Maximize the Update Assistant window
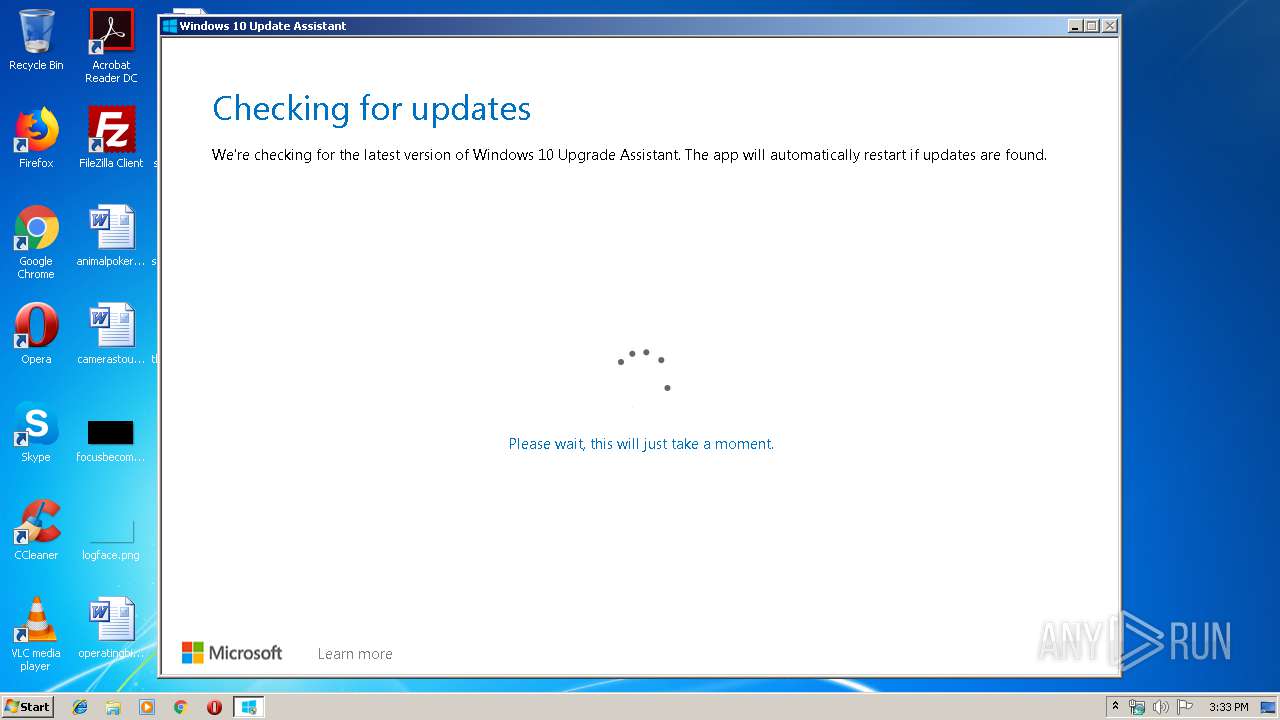This screenshot has width=1280, height=720. click(1091, 26)
